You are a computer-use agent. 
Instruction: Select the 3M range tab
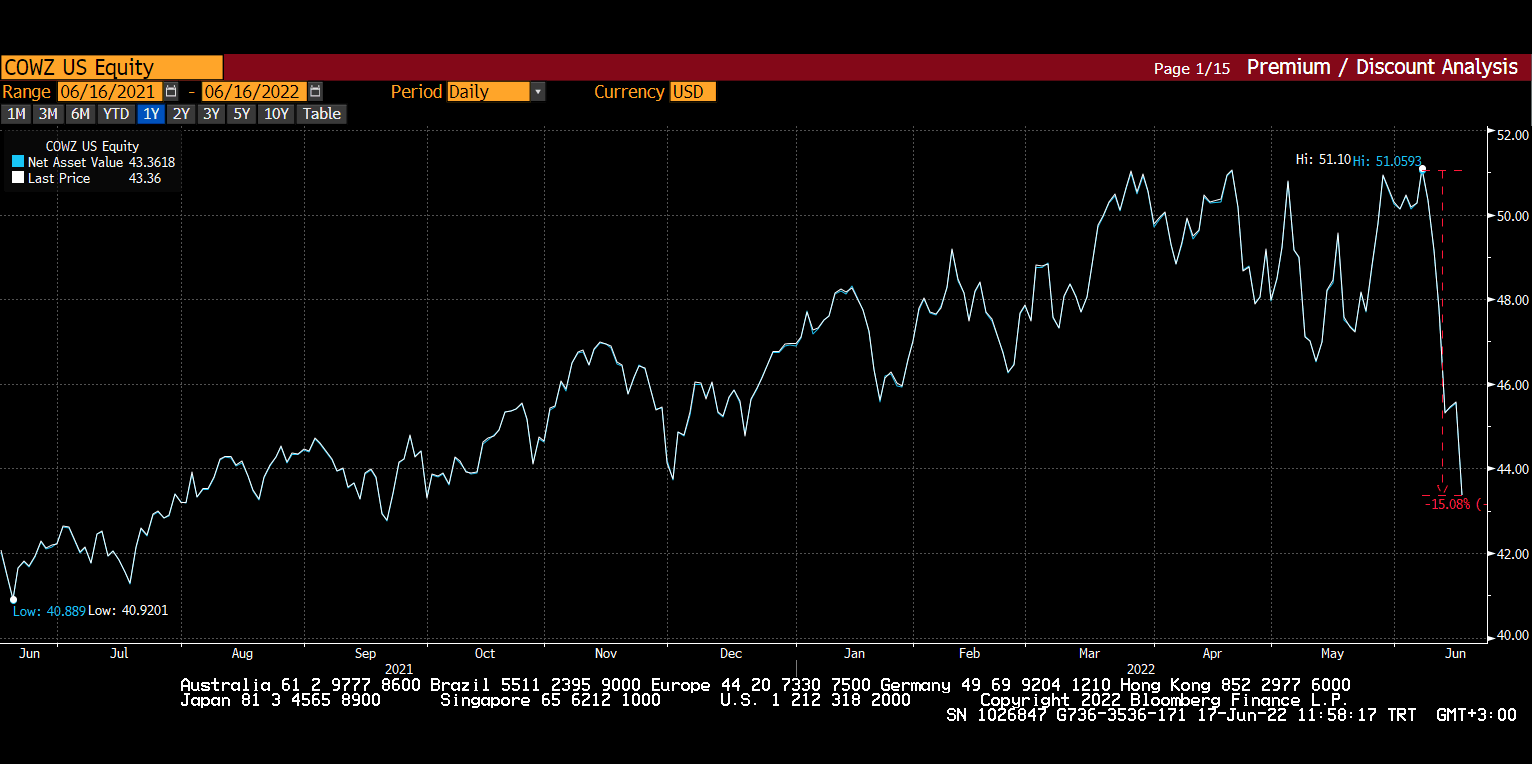click(x=48, y=114)
